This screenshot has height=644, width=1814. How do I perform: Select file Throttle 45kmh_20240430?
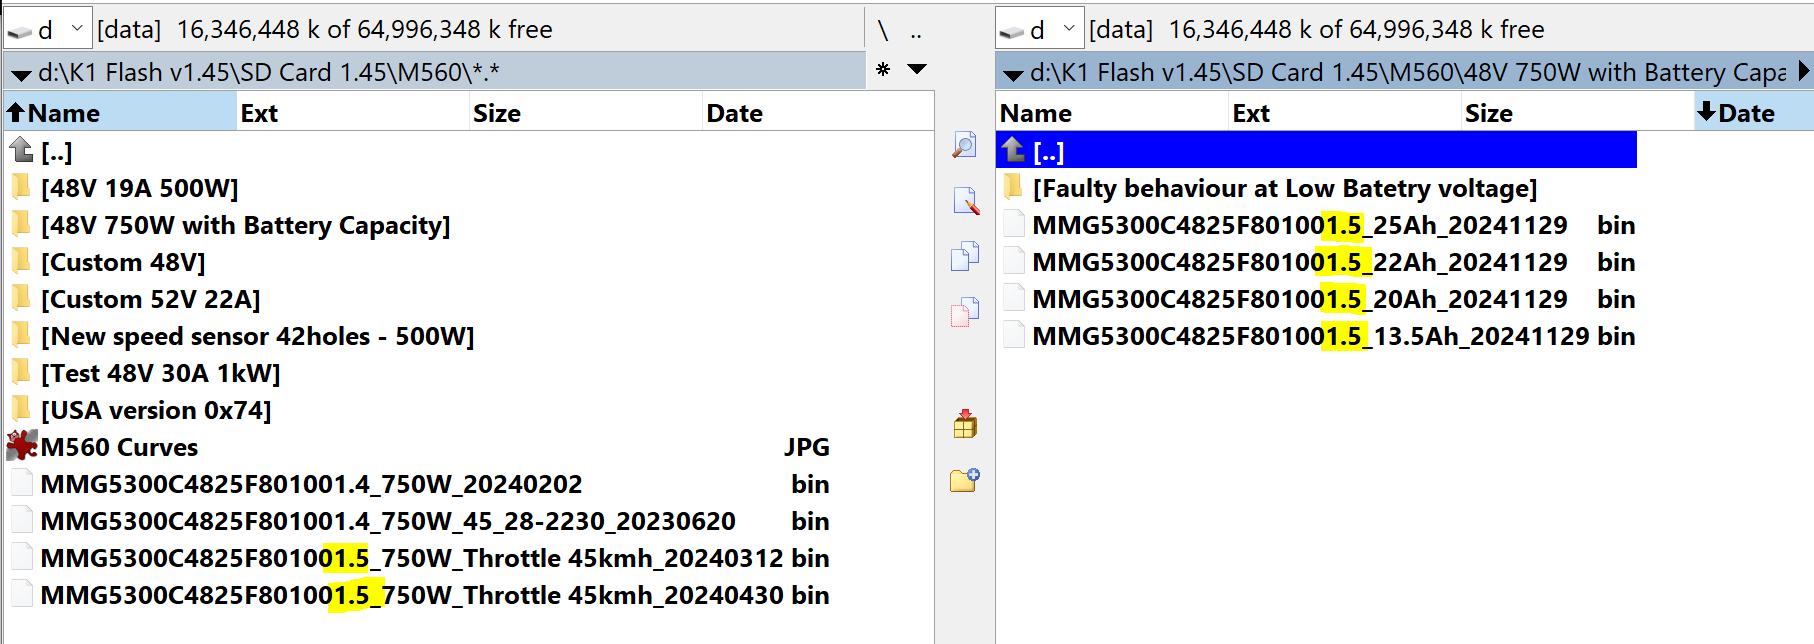point(420,595)
